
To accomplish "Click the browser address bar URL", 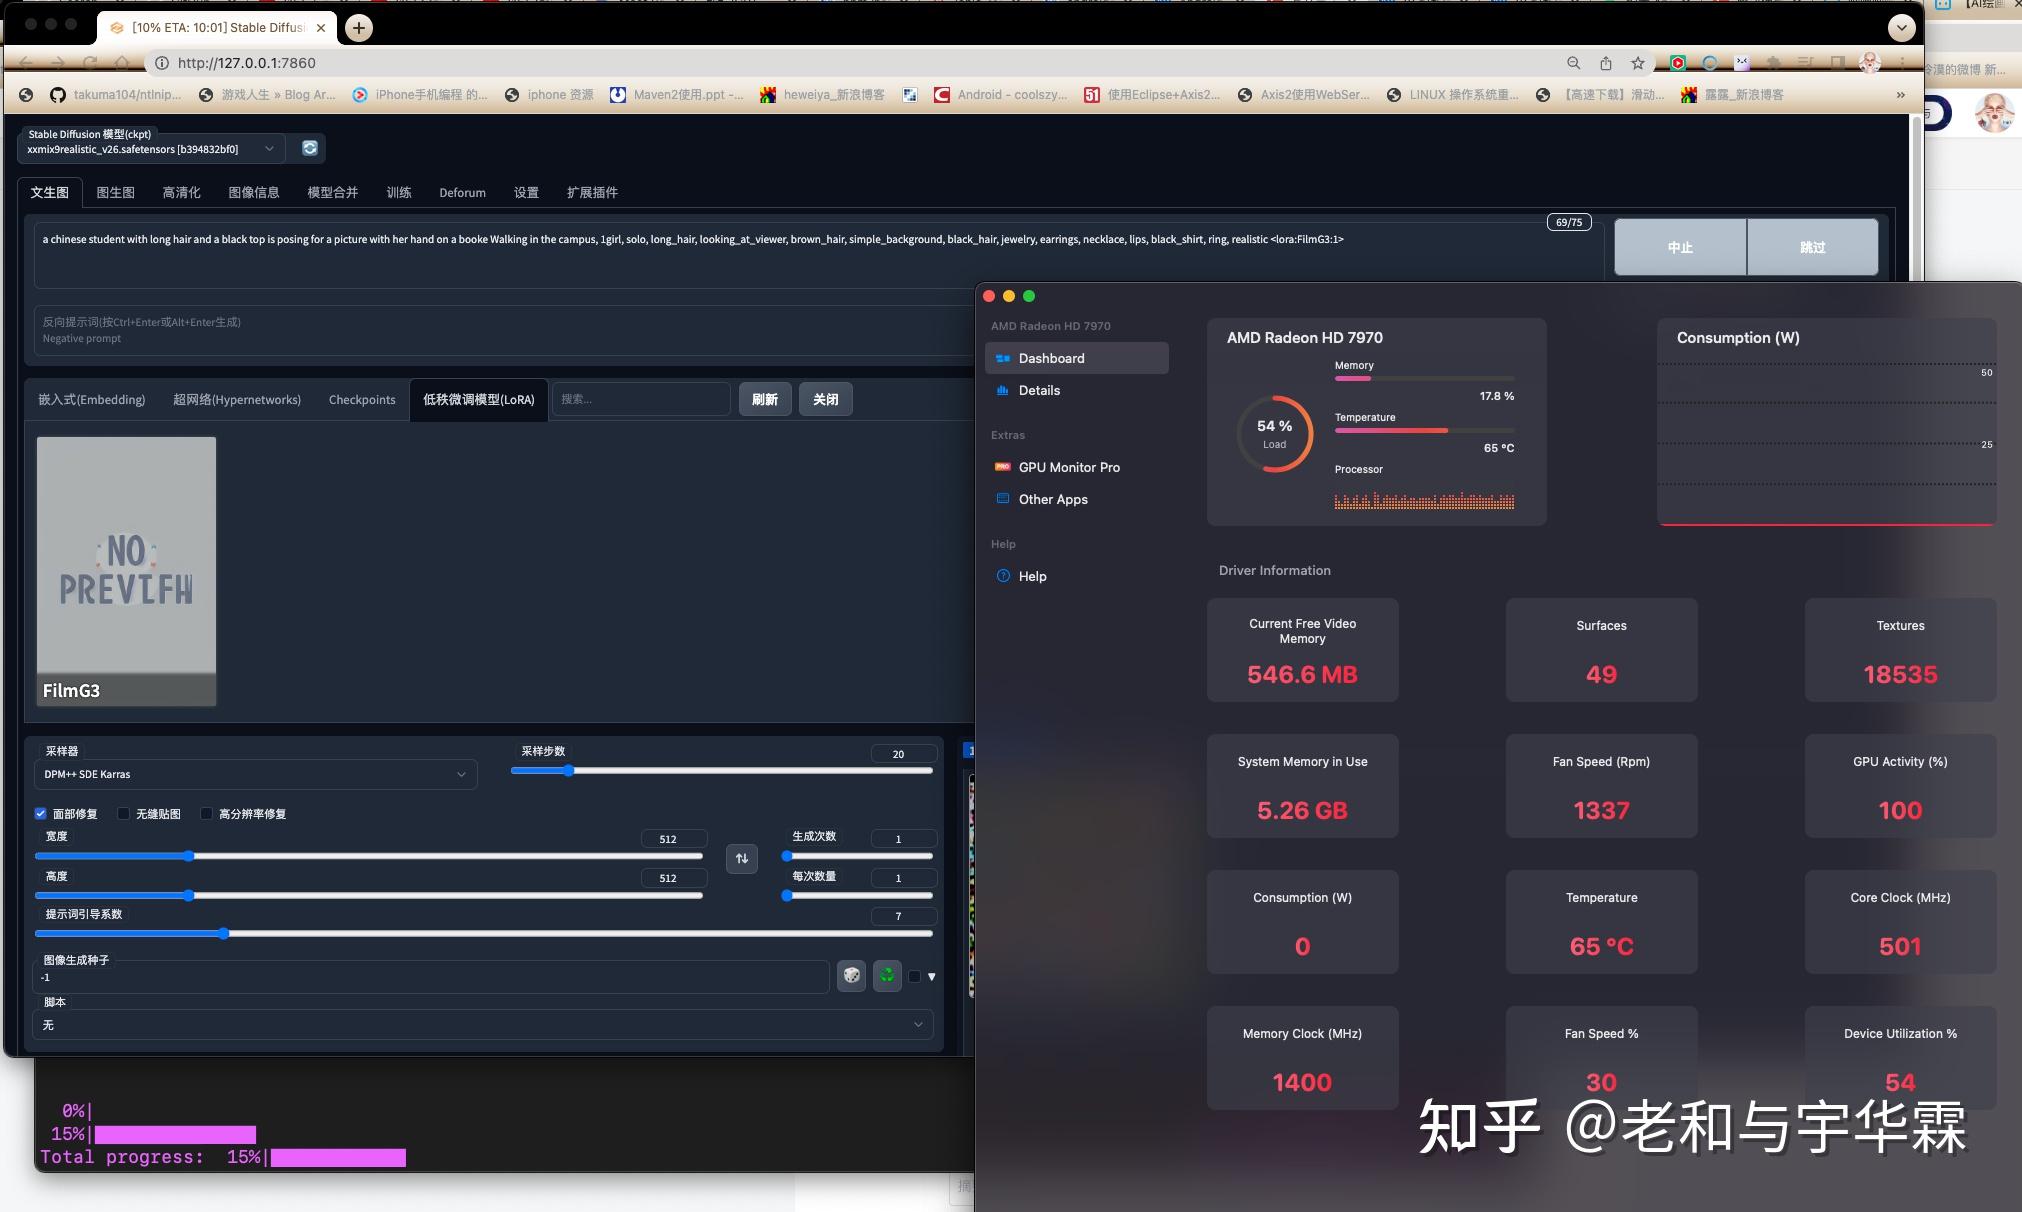I will pos(246,63).
